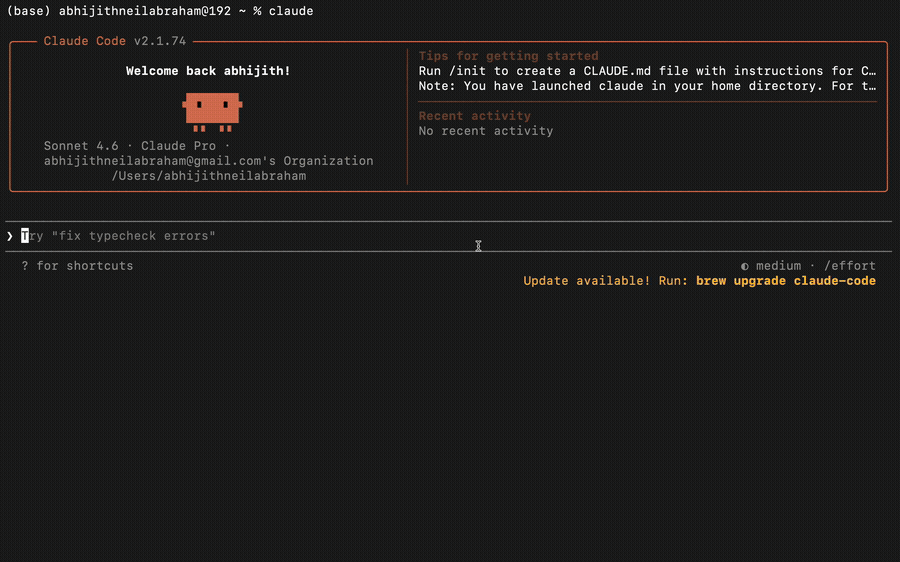This screenshot has width=900, height=562.
Task: Click the "? for shortcuts" hint
Action: coord(77,266)
